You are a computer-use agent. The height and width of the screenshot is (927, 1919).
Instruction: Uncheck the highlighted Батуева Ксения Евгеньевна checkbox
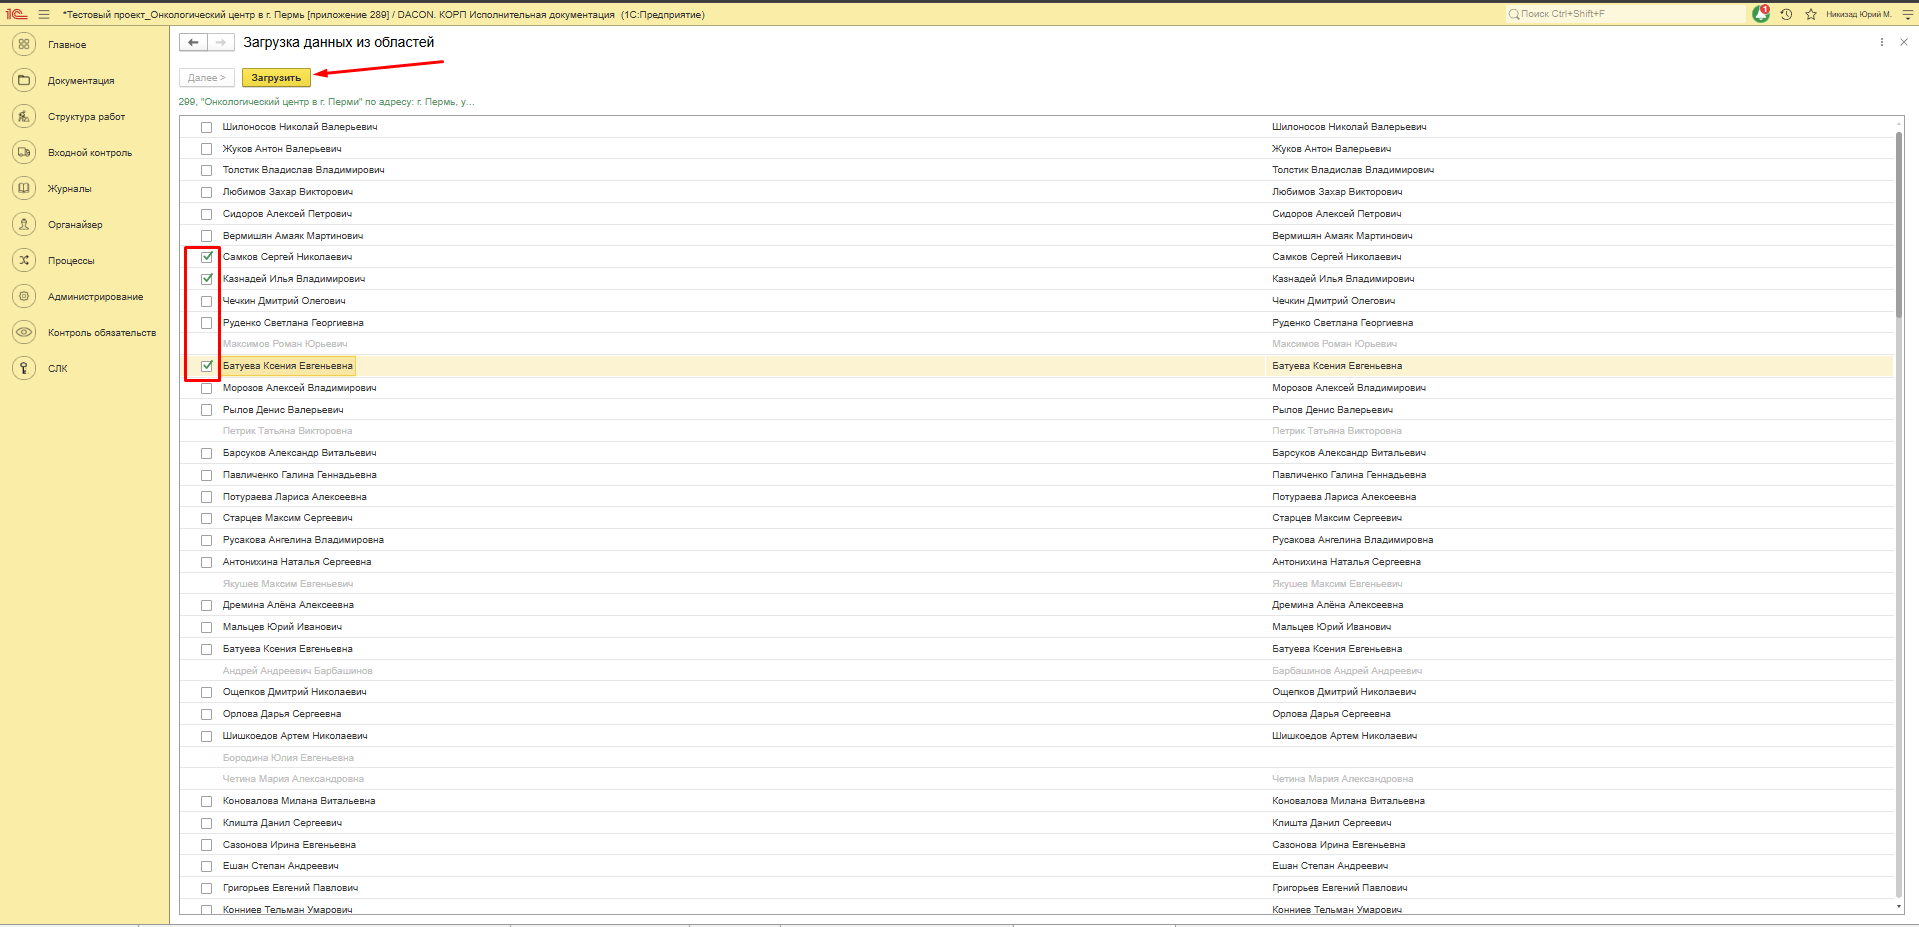click(x=207, y=366)
